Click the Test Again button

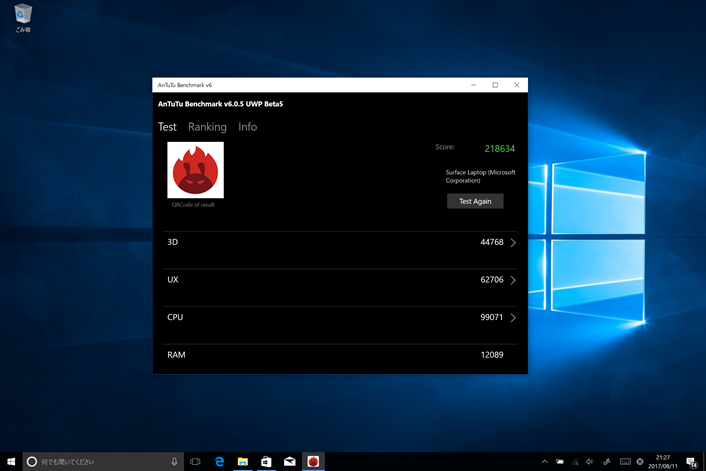pyautogui.click(x=475, y=201)
